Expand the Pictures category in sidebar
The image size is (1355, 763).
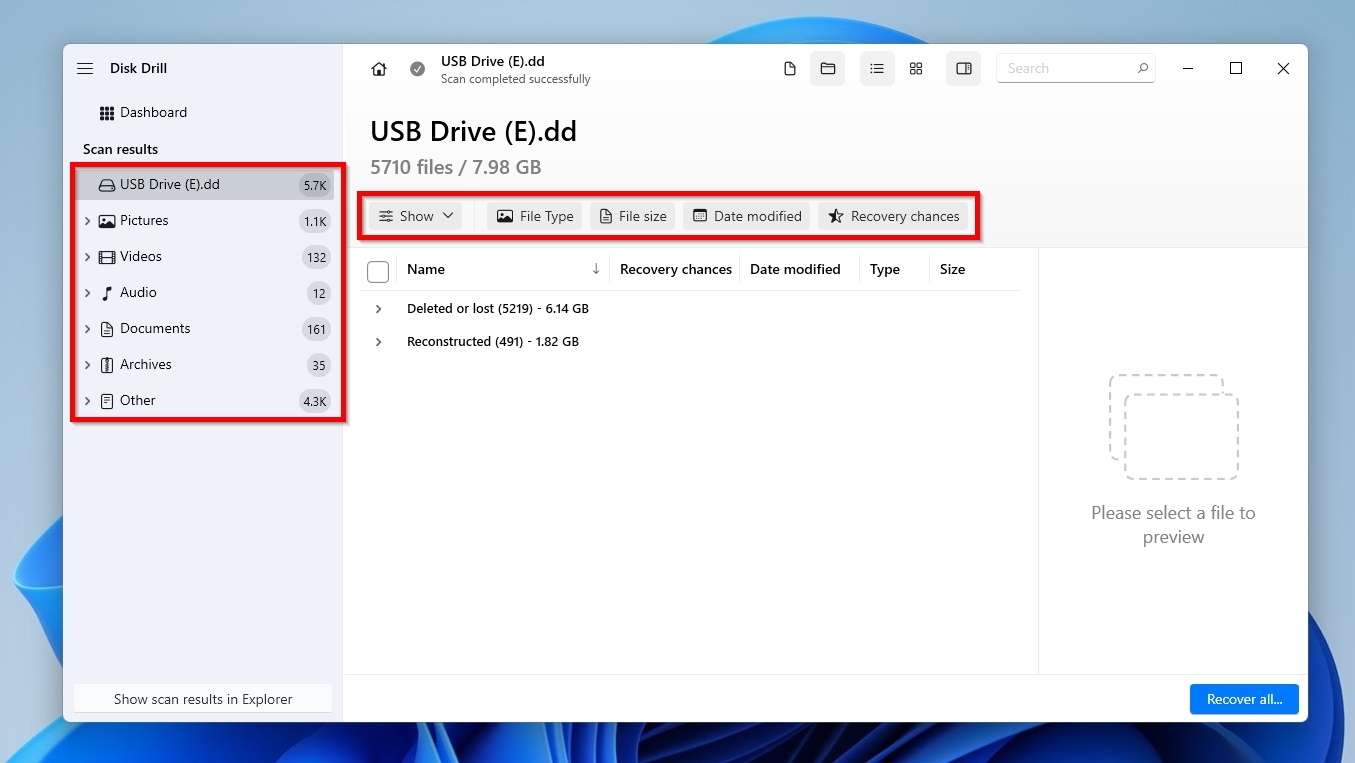click(88, 221)
